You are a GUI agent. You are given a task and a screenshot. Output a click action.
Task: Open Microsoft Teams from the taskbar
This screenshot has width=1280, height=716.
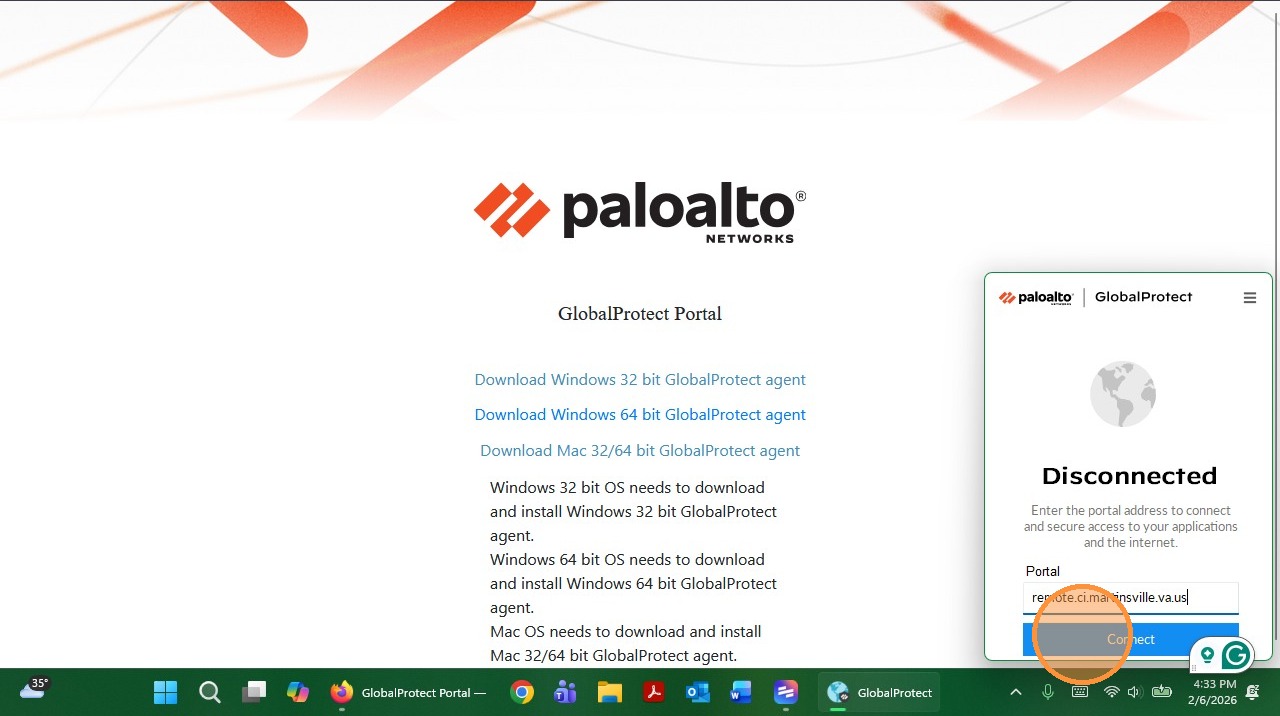[565, 692]
